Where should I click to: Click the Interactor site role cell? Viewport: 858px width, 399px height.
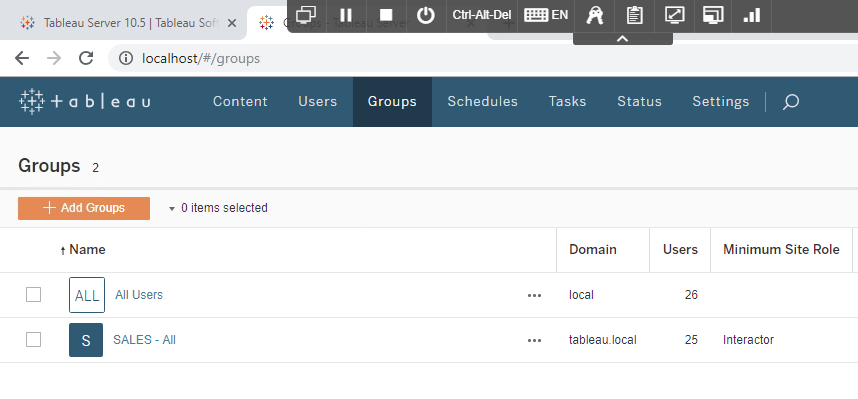pos(748,340)
